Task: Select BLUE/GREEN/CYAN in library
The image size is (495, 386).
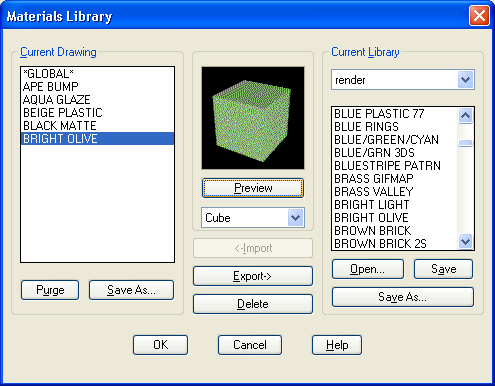Action: pyautogui.click(x=395, y=140)
